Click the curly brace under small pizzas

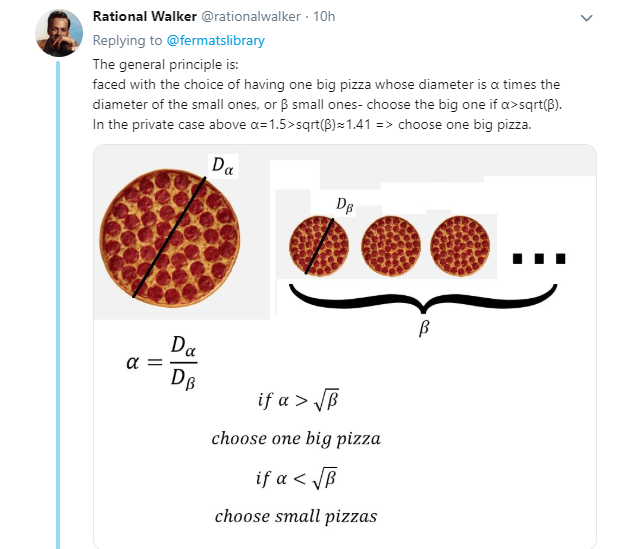tap(423, 299)
